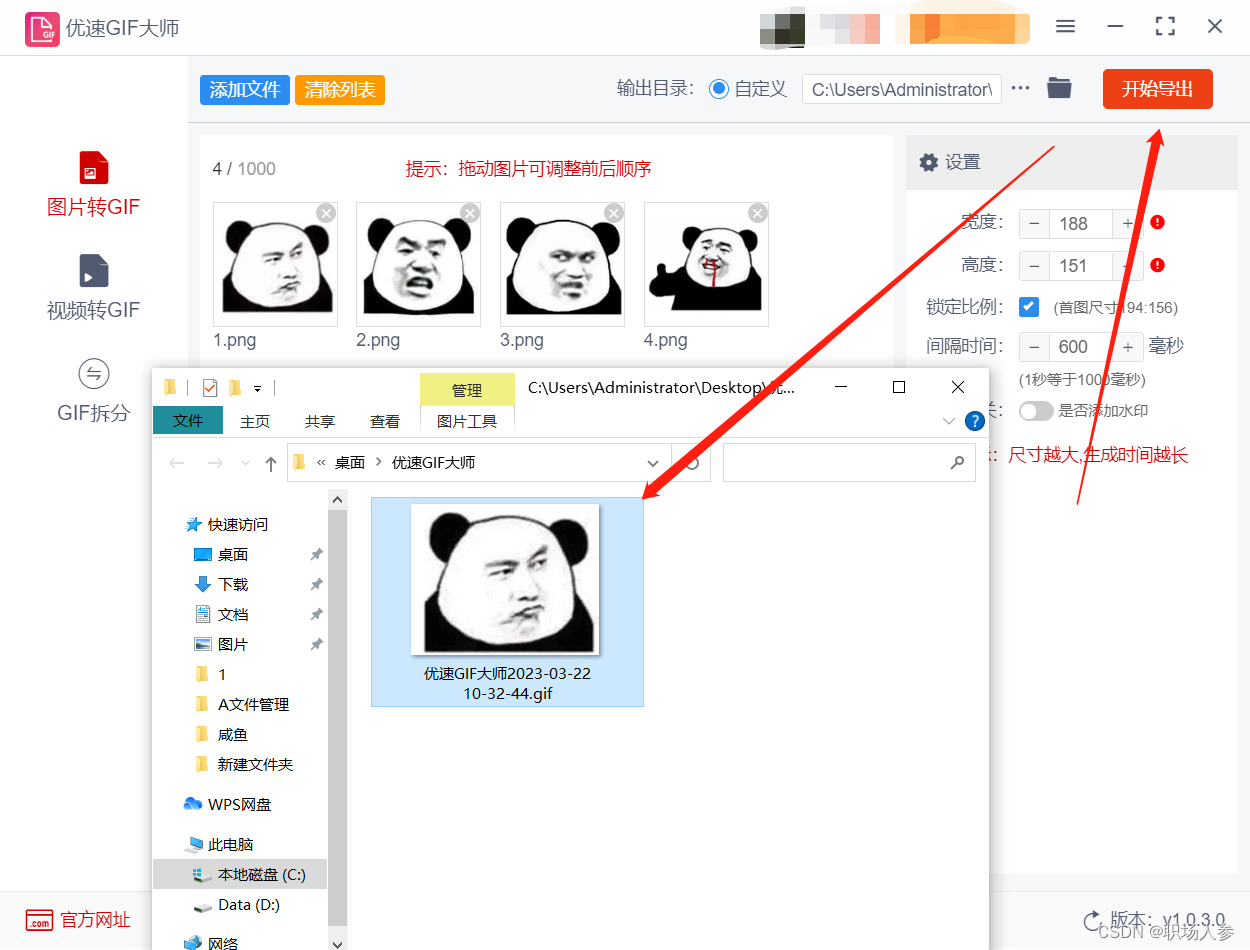Switch to the 主页 ribbon tab
This screenshot has height=950, width=1250.
255,421
